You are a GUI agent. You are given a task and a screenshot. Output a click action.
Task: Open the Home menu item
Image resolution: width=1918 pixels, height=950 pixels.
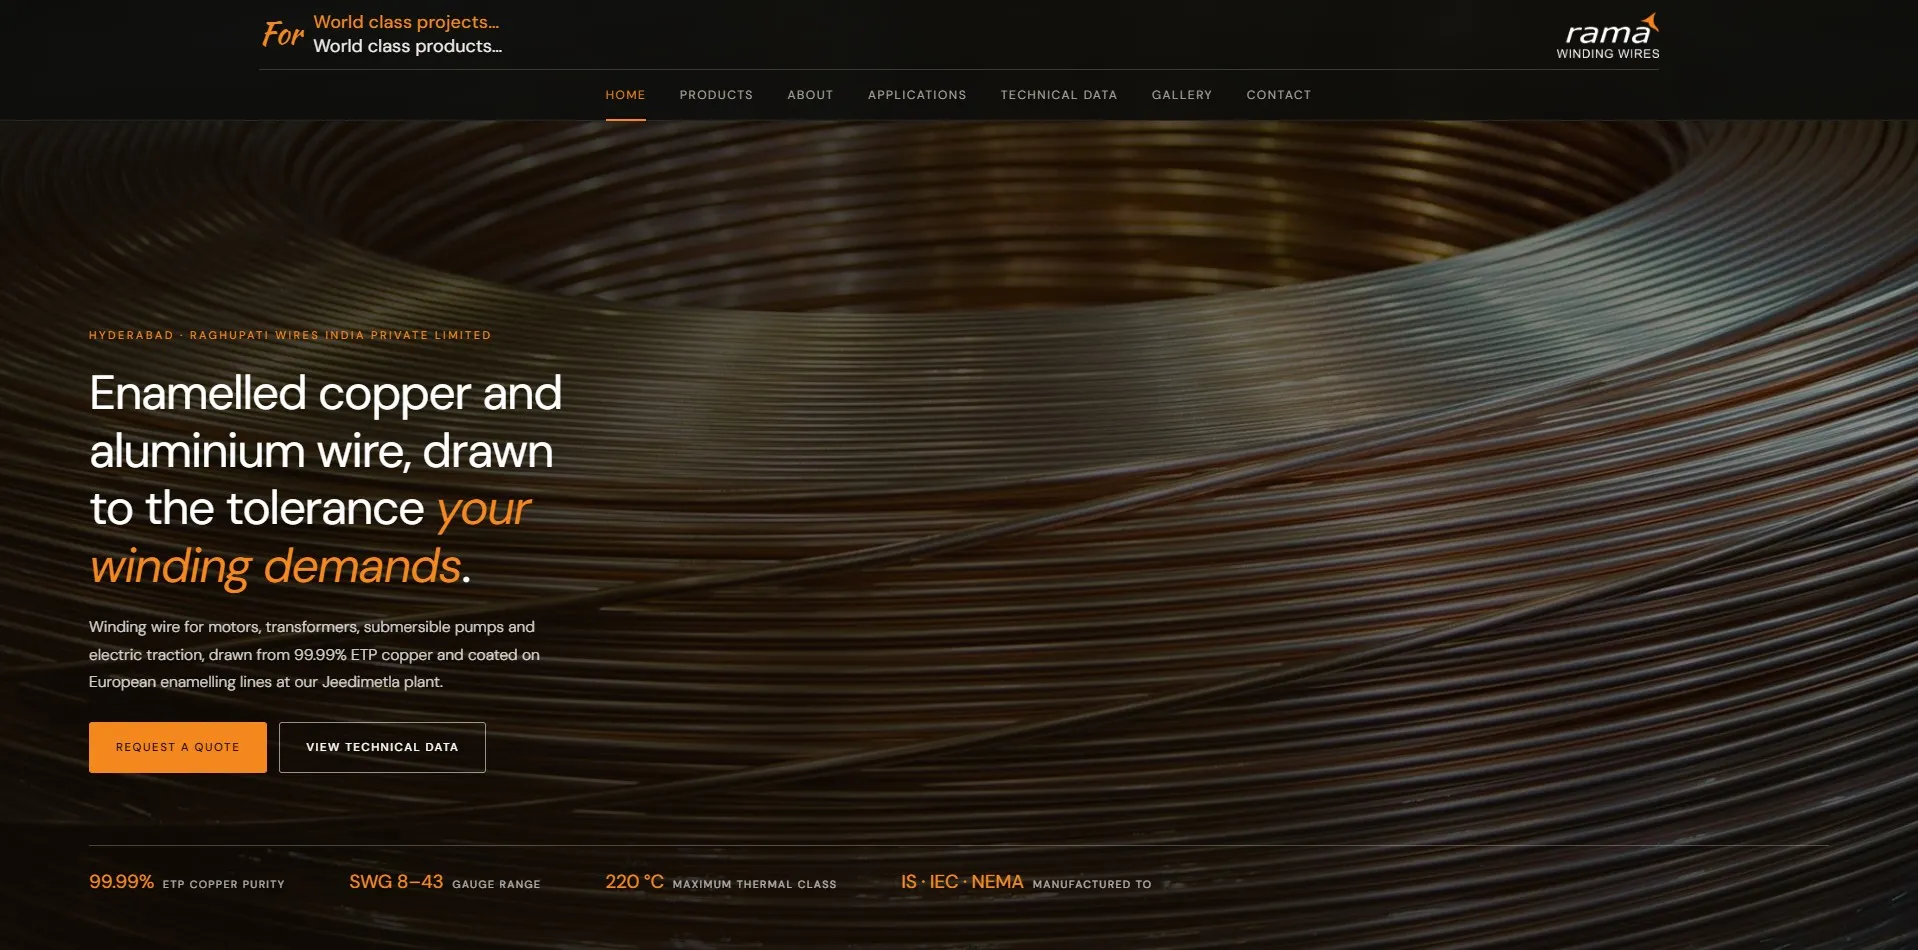tap(625, 95)
